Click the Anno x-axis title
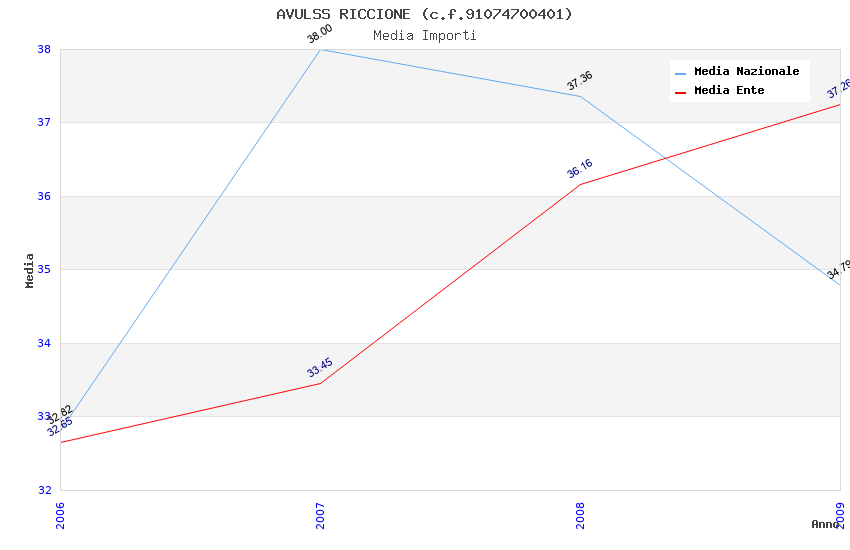 pos(824,524)
